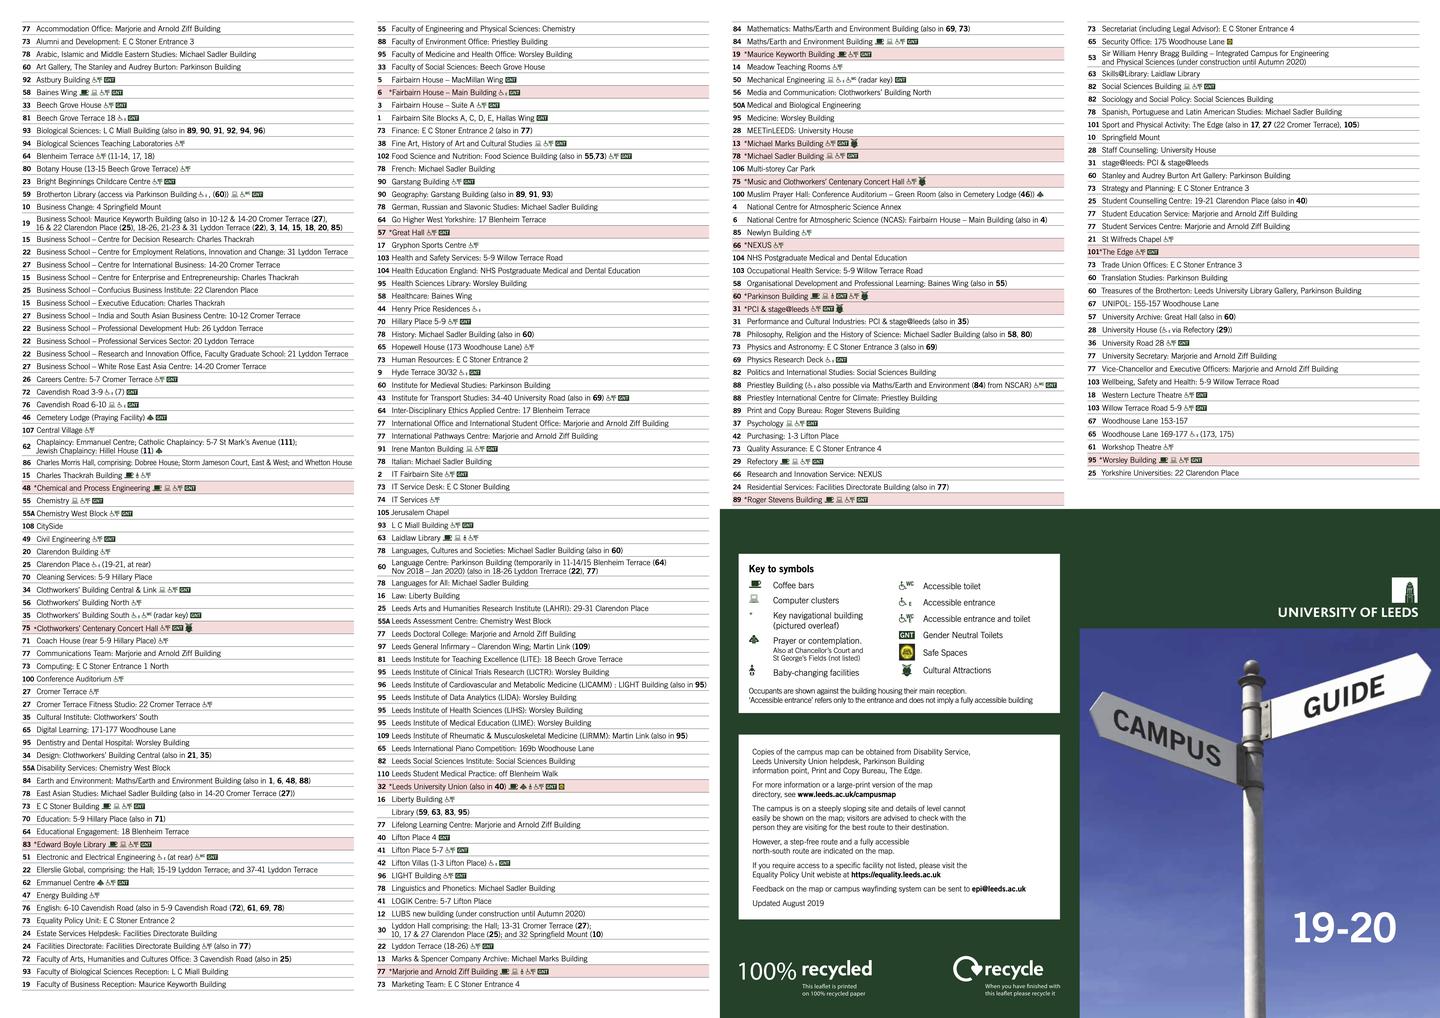Screen dimensions: 1440x1018
Task: Click the computer icon in Brotherton Library row
Action: tap(234, 194)
